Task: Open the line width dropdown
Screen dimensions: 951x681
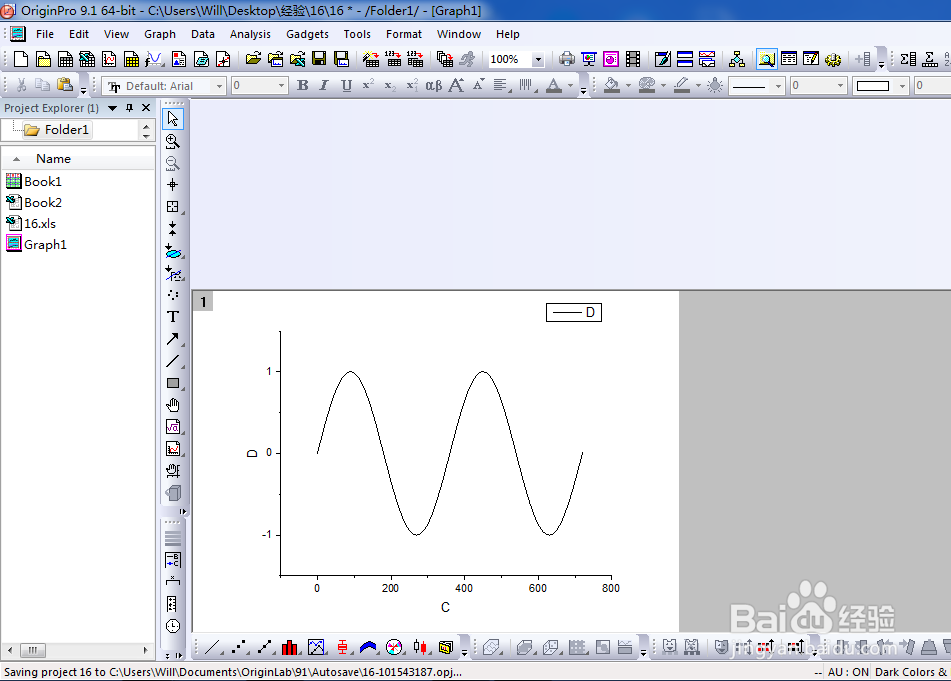Action: coord(840,86)
